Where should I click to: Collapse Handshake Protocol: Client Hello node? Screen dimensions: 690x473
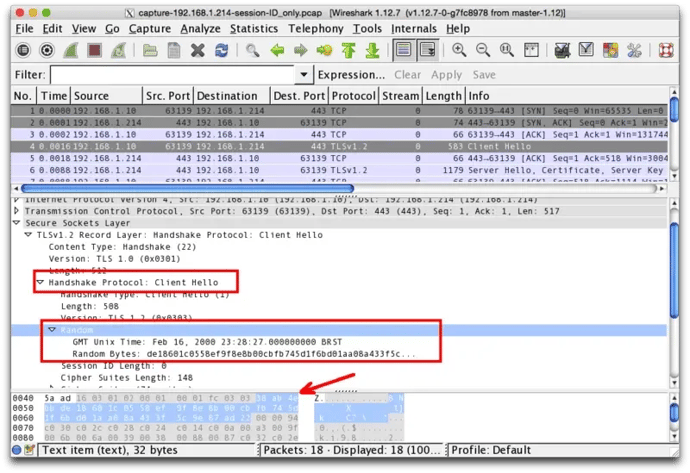[x=41, y=283]
